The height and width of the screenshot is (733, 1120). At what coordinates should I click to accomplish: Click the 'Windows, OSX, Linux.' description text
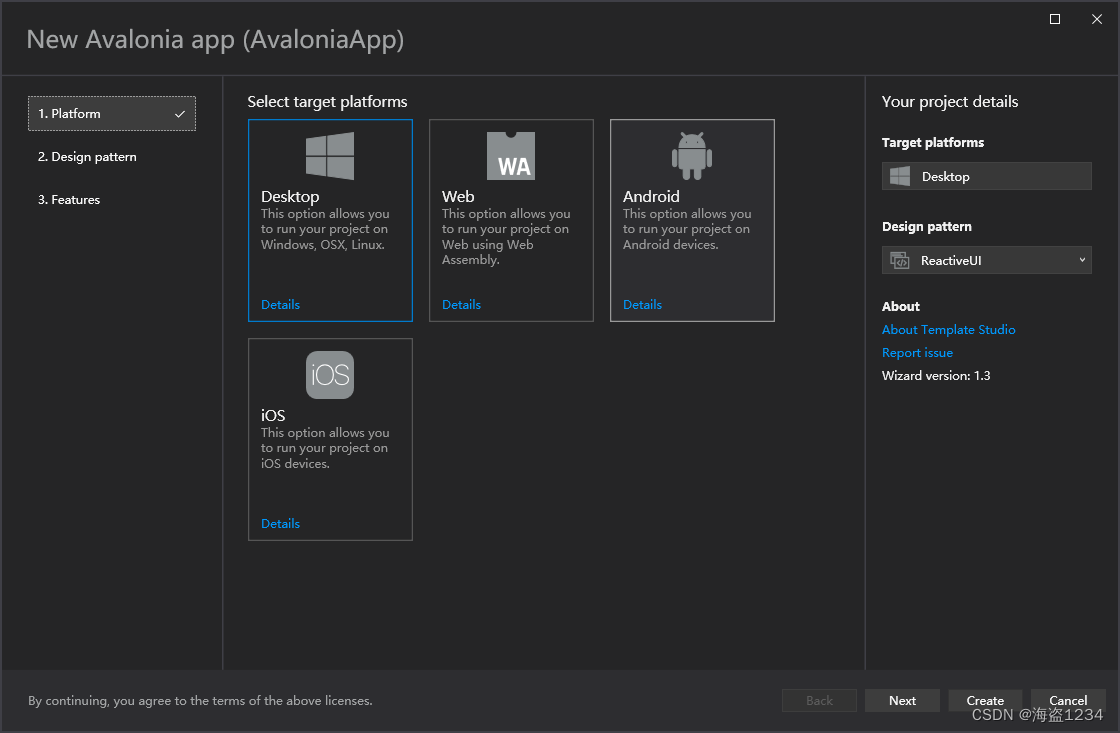323,244
